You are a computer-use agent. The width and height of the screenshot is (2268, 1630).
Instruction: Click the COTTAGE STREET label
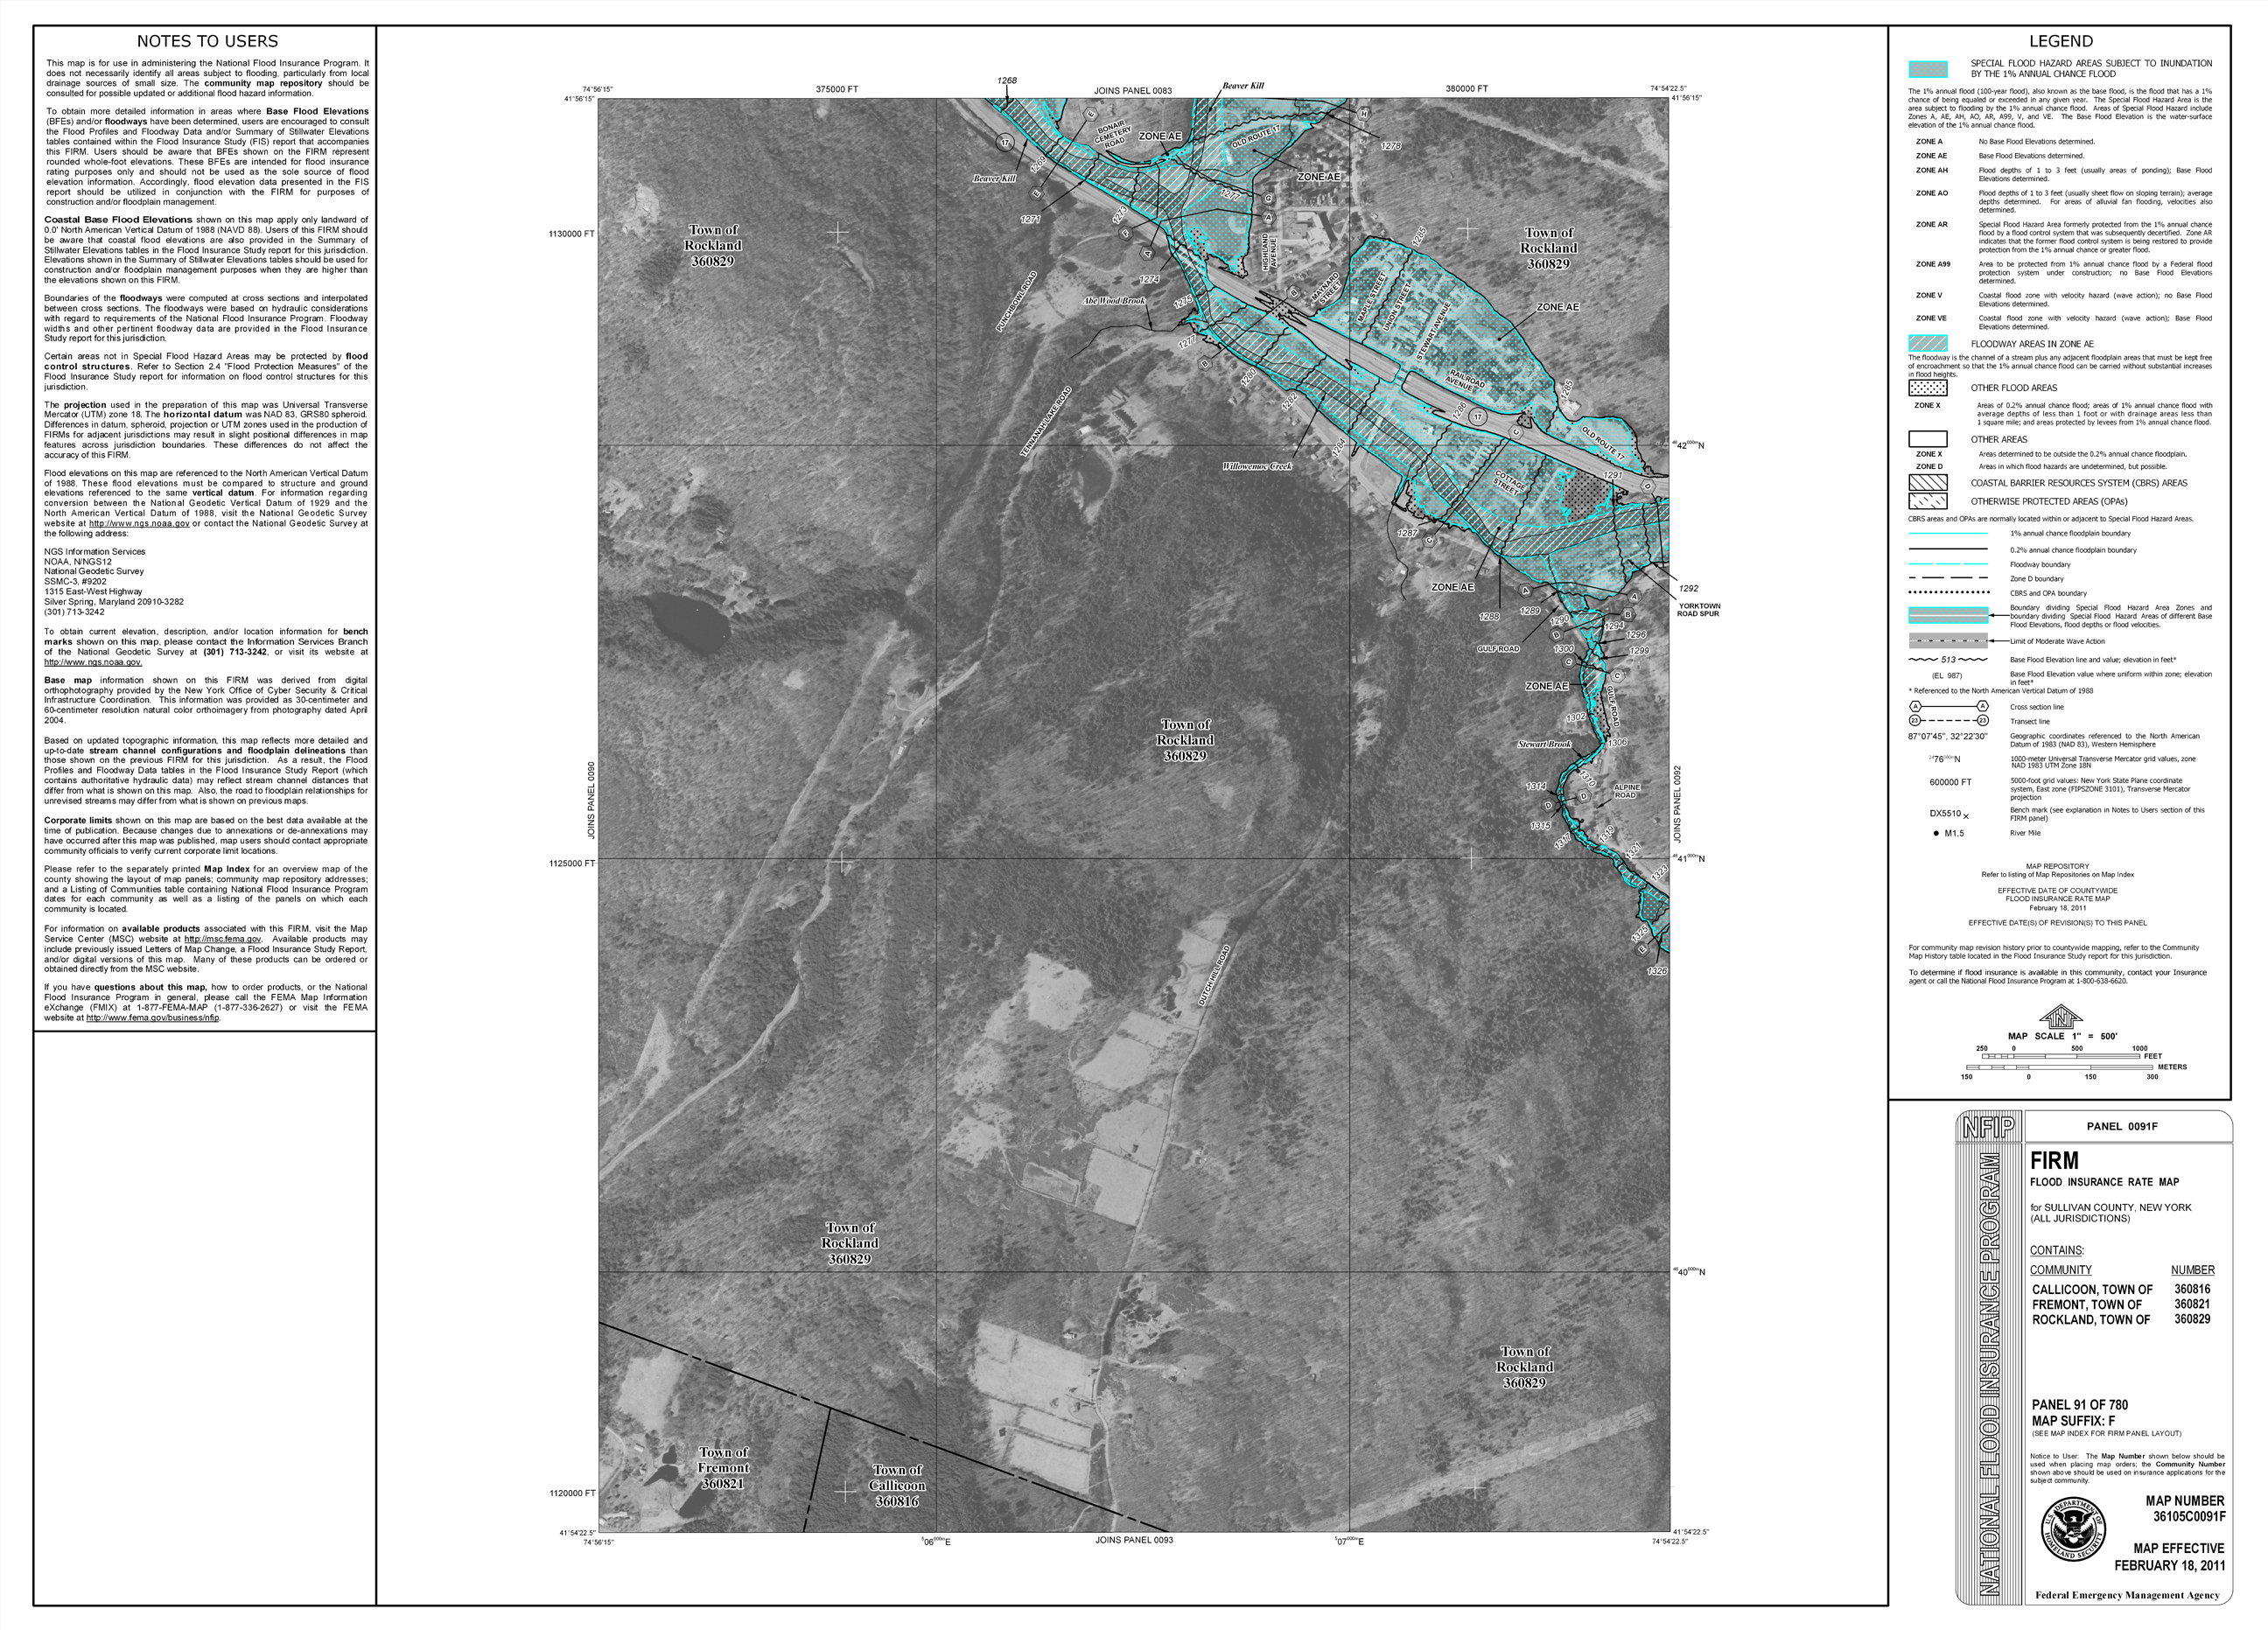tap(1509, 482)
